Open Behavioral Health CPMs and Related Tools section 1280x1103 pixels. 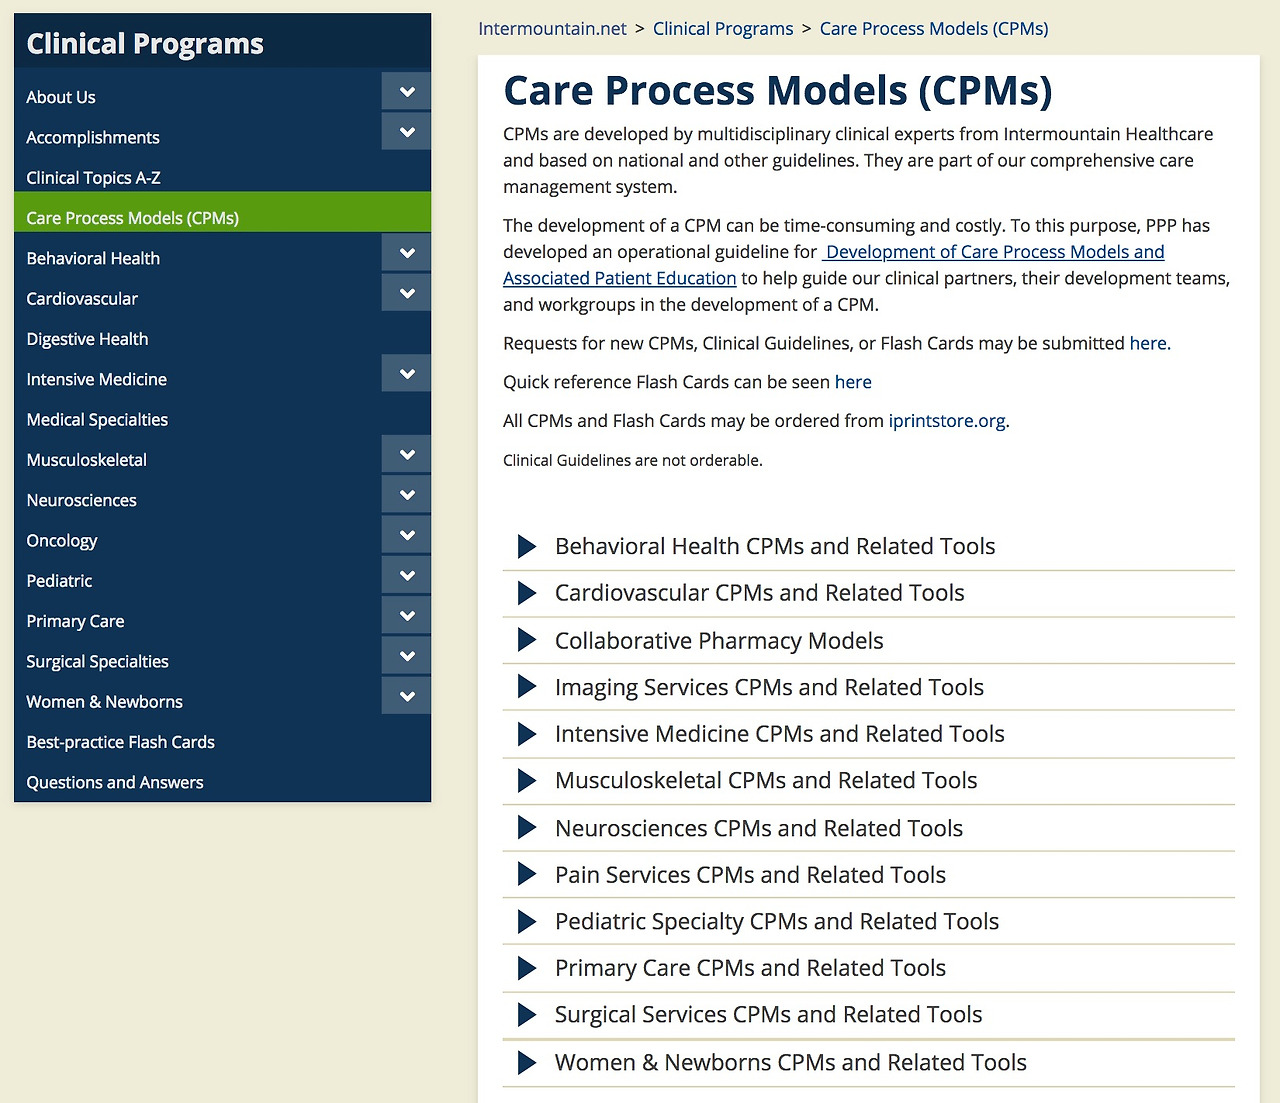click(775, 546)
